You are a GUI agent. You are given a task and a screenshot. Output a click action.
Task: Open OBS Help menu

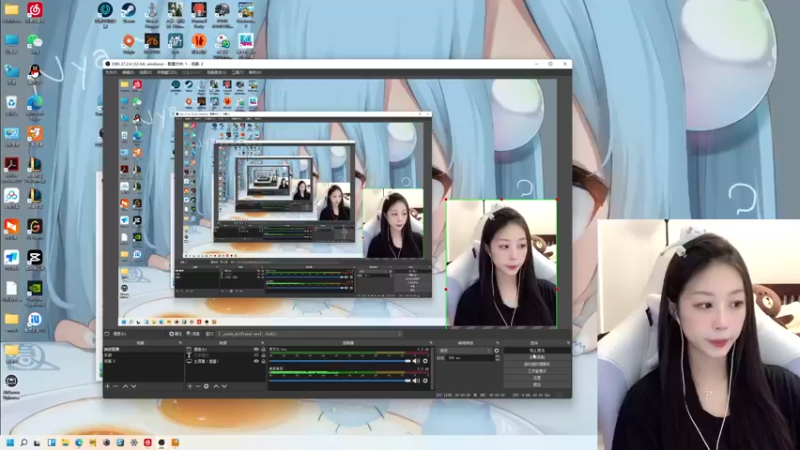(x=255, y=72)
